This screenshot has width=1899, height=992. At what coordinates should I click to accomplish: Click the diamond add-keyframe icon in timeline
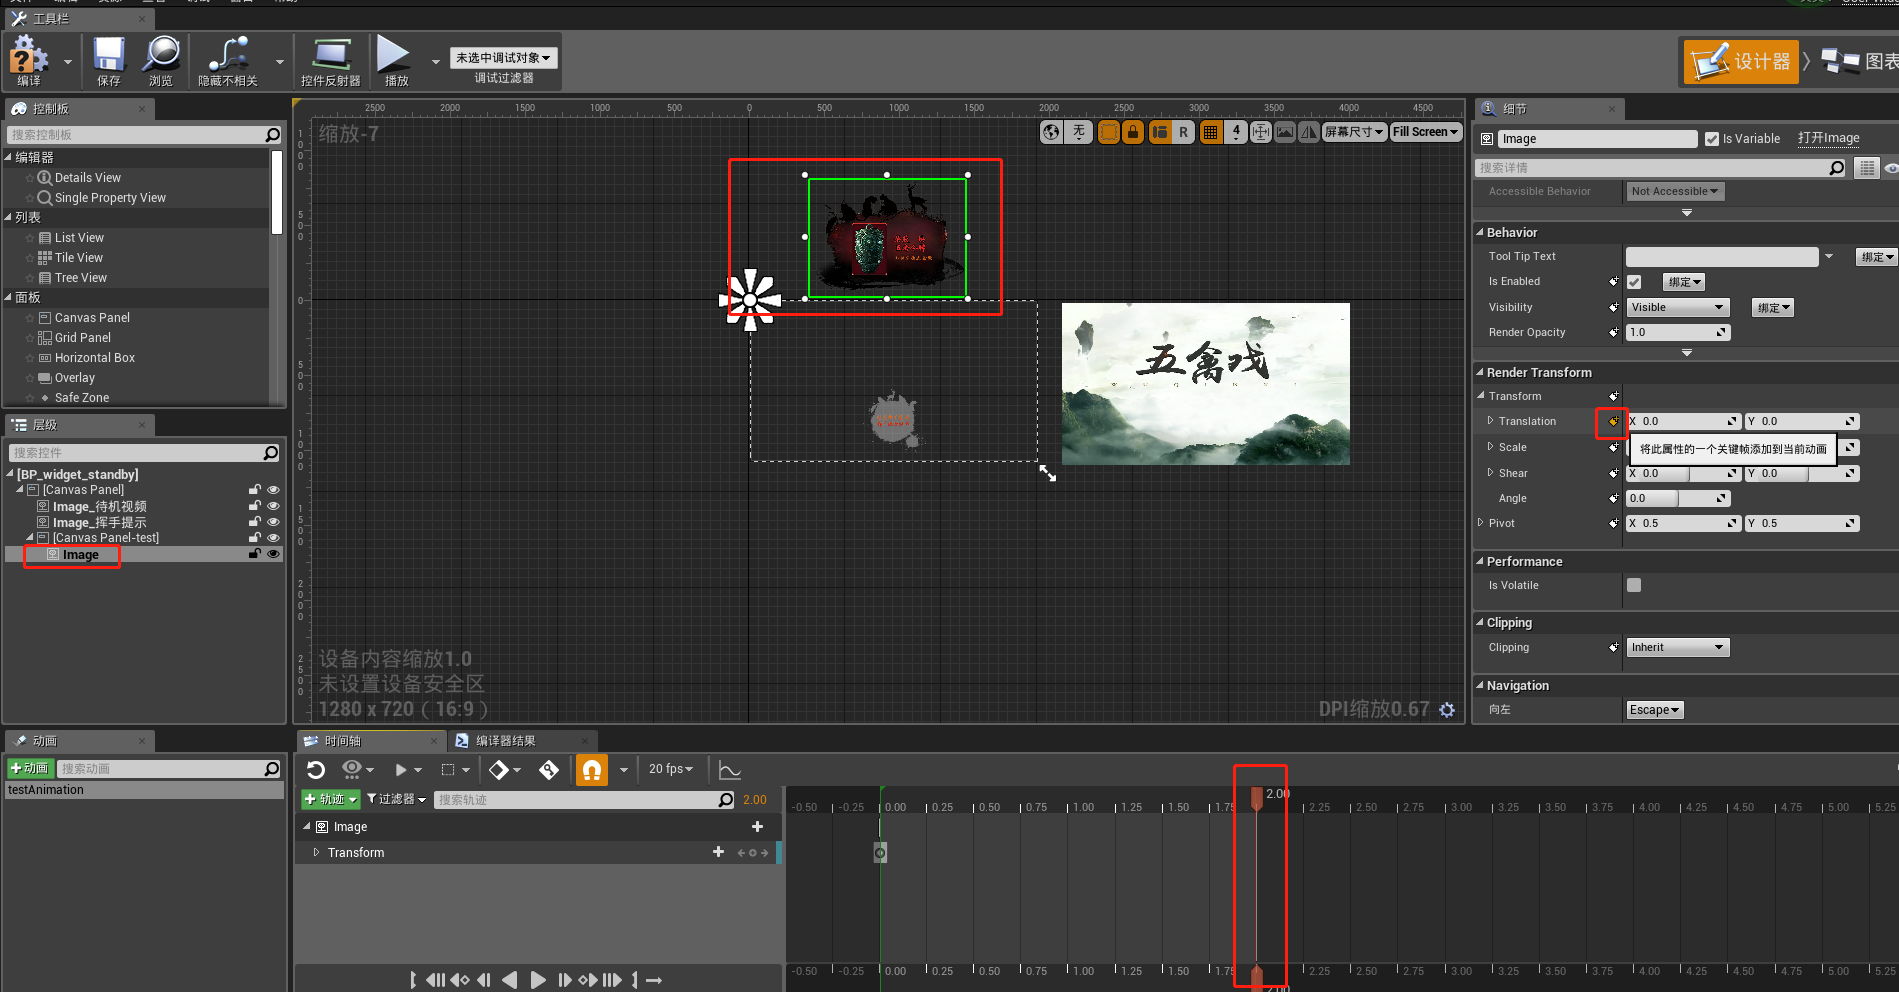500,769
